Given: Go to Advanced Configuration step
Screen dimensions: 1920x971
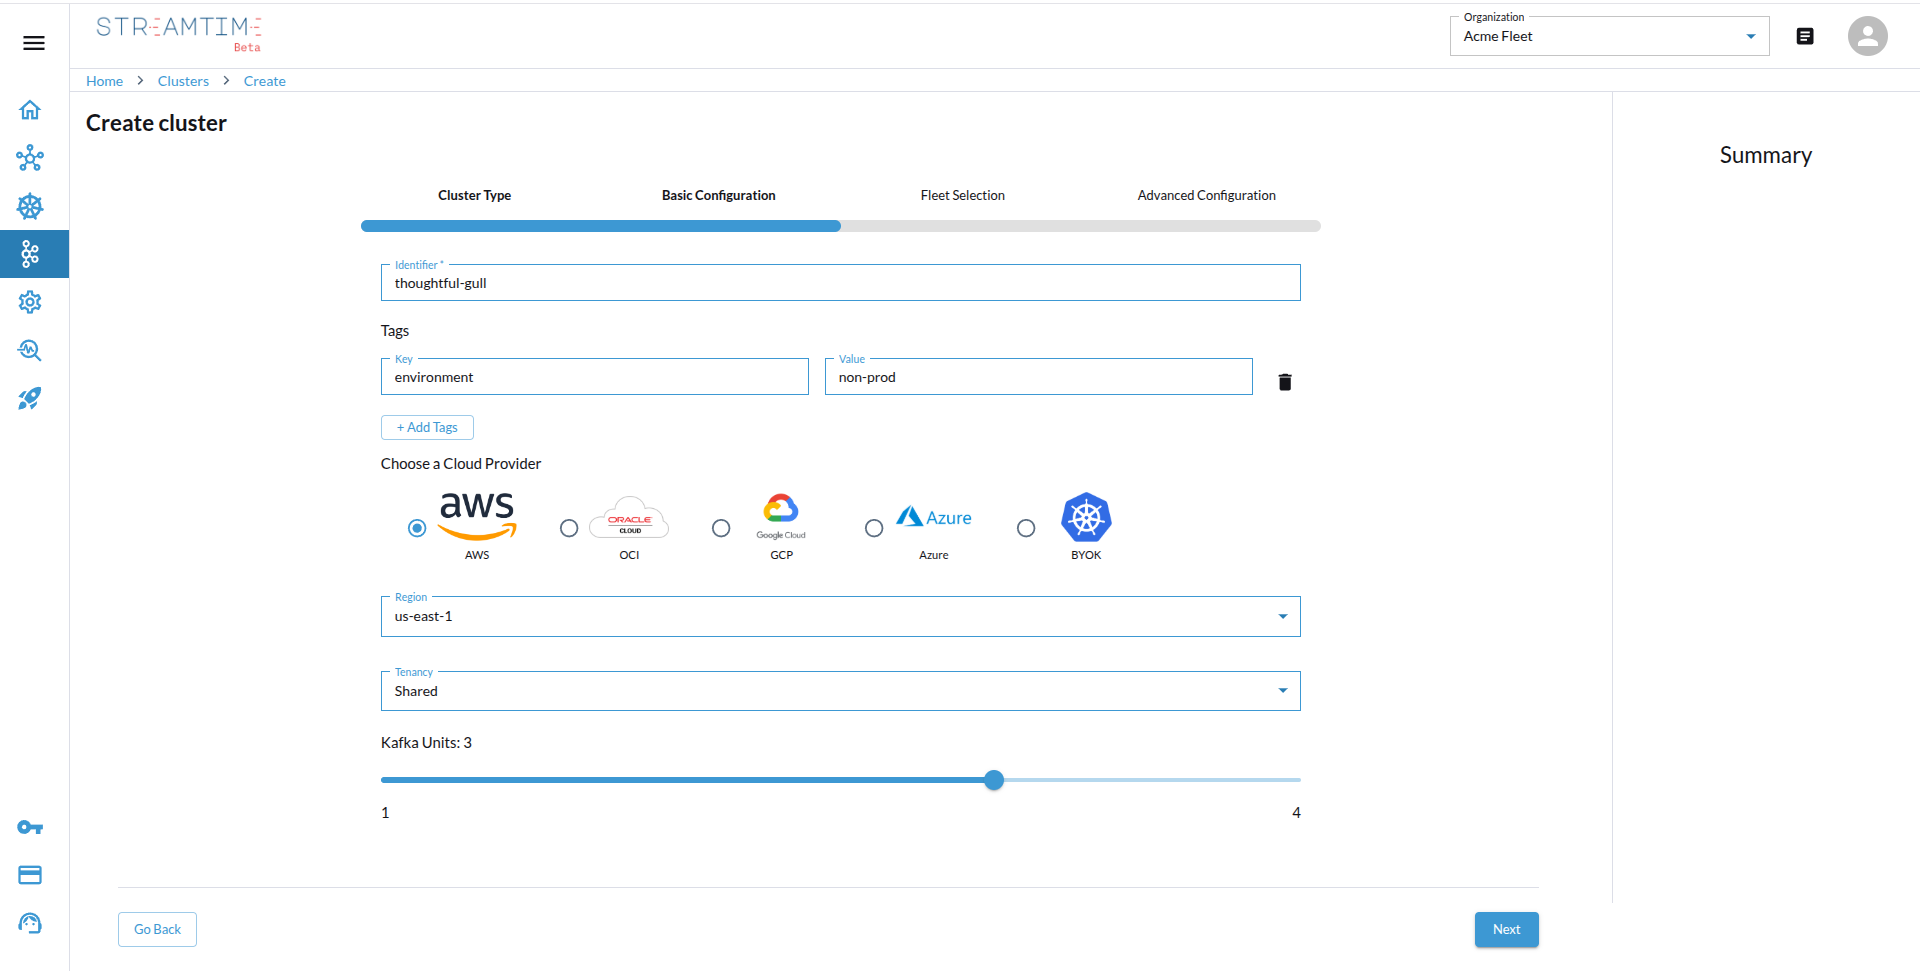Looking at the screenshot, I should [x=1206, y=195].
